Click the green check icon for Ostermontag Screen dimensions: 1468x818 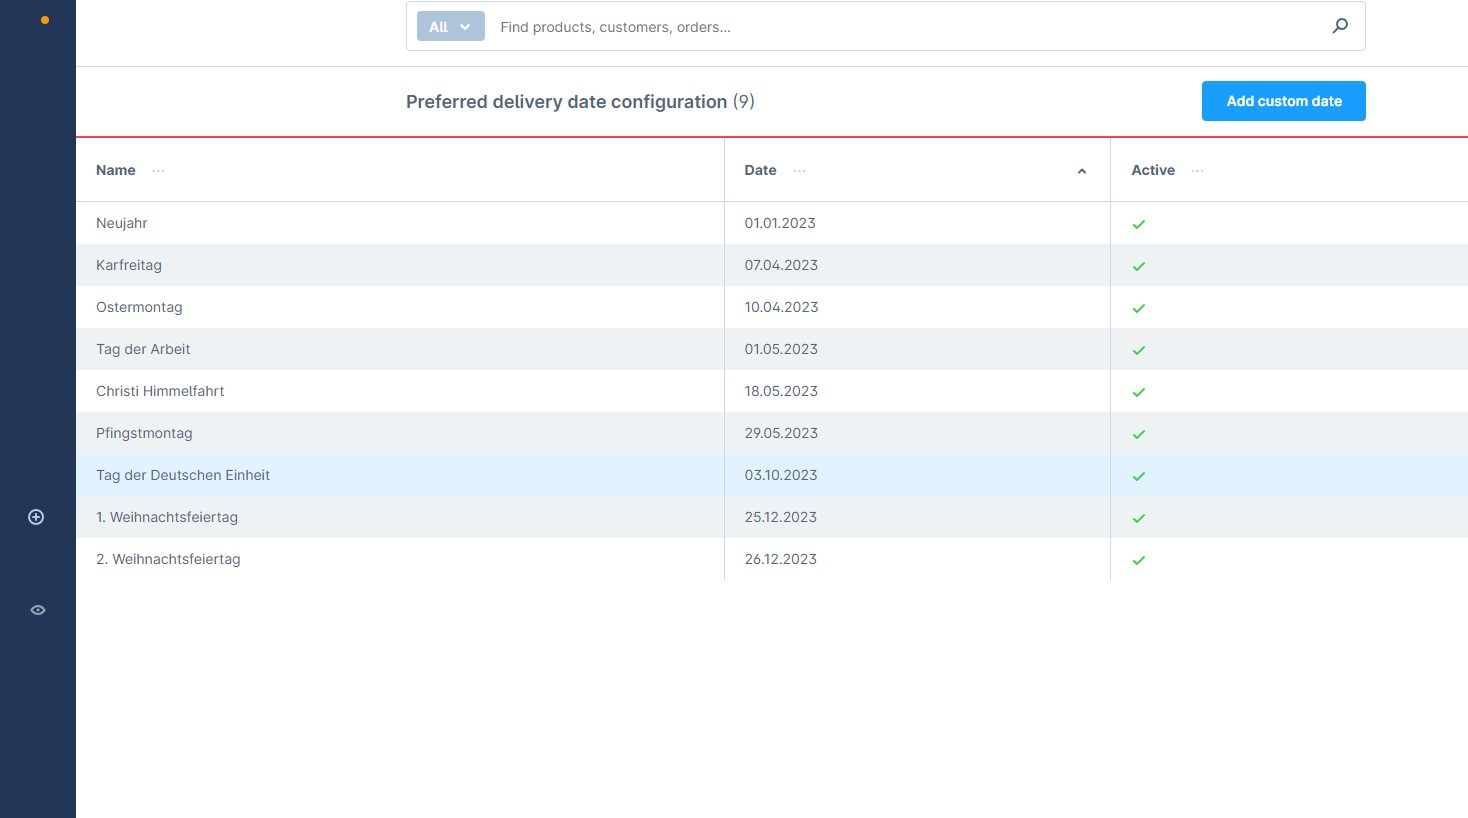coord(1139,308)
